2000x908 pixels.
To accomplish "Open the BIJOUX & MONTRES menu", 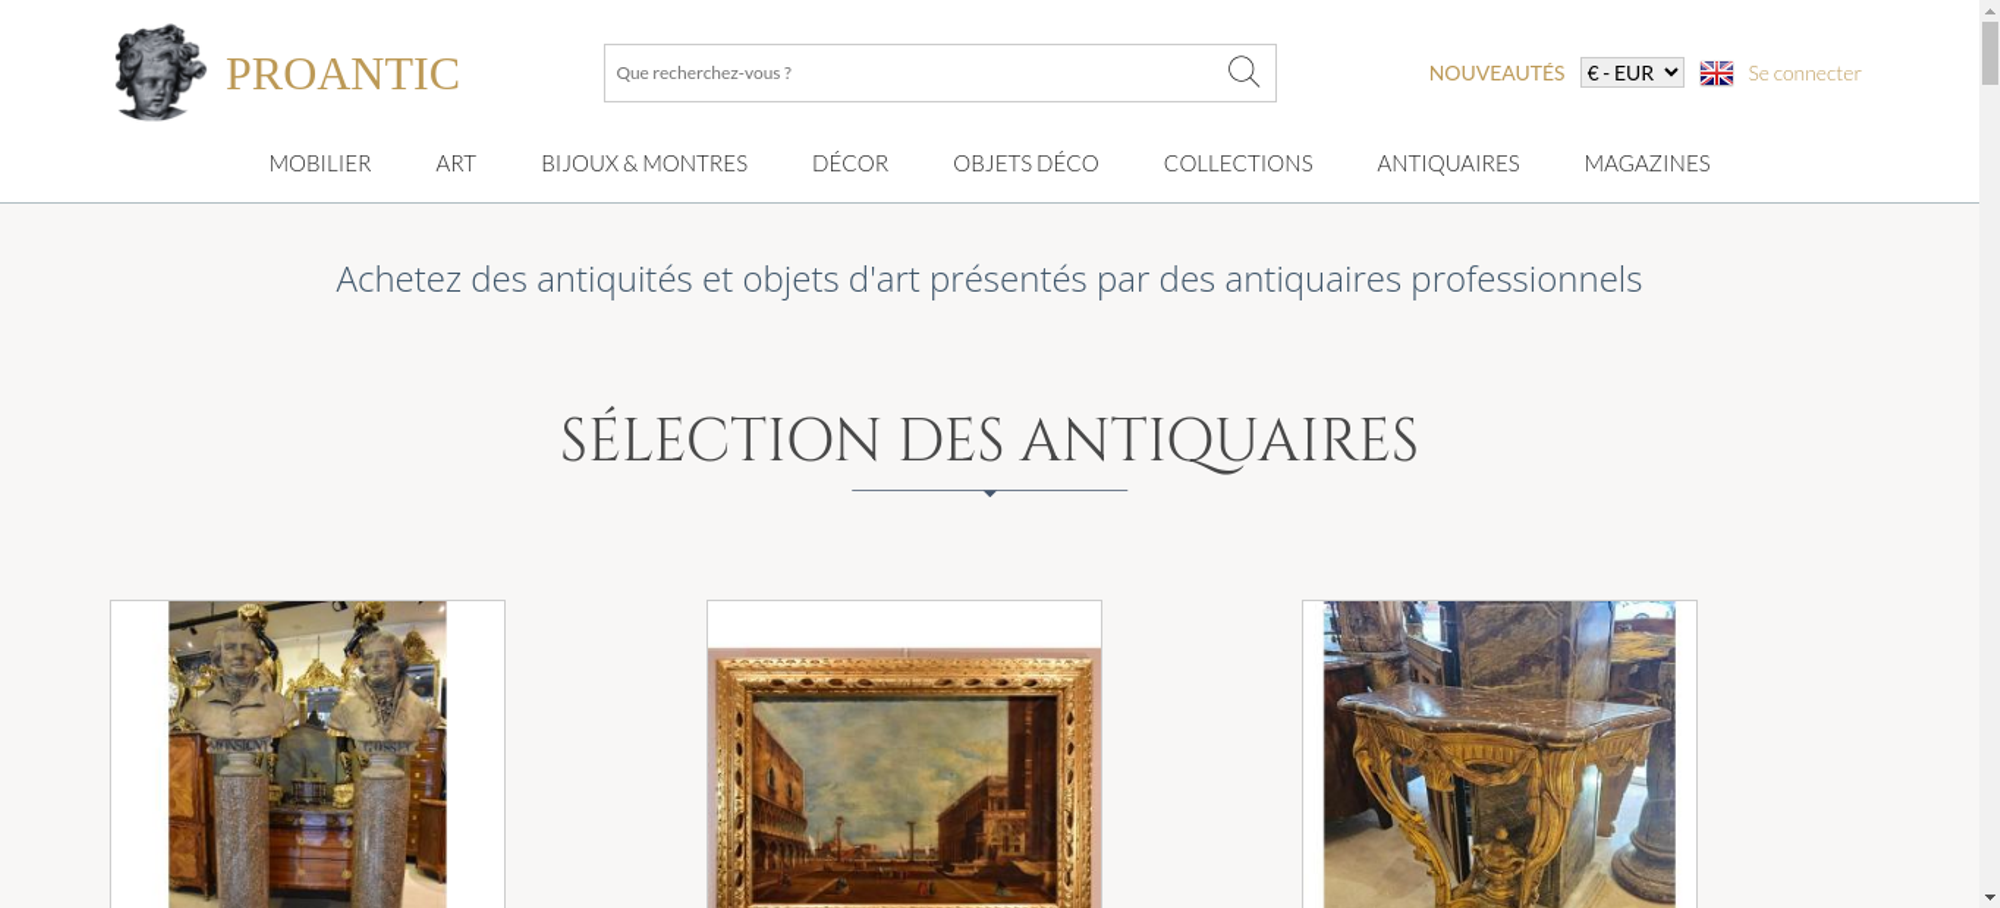I will click(x=644, y=163).
